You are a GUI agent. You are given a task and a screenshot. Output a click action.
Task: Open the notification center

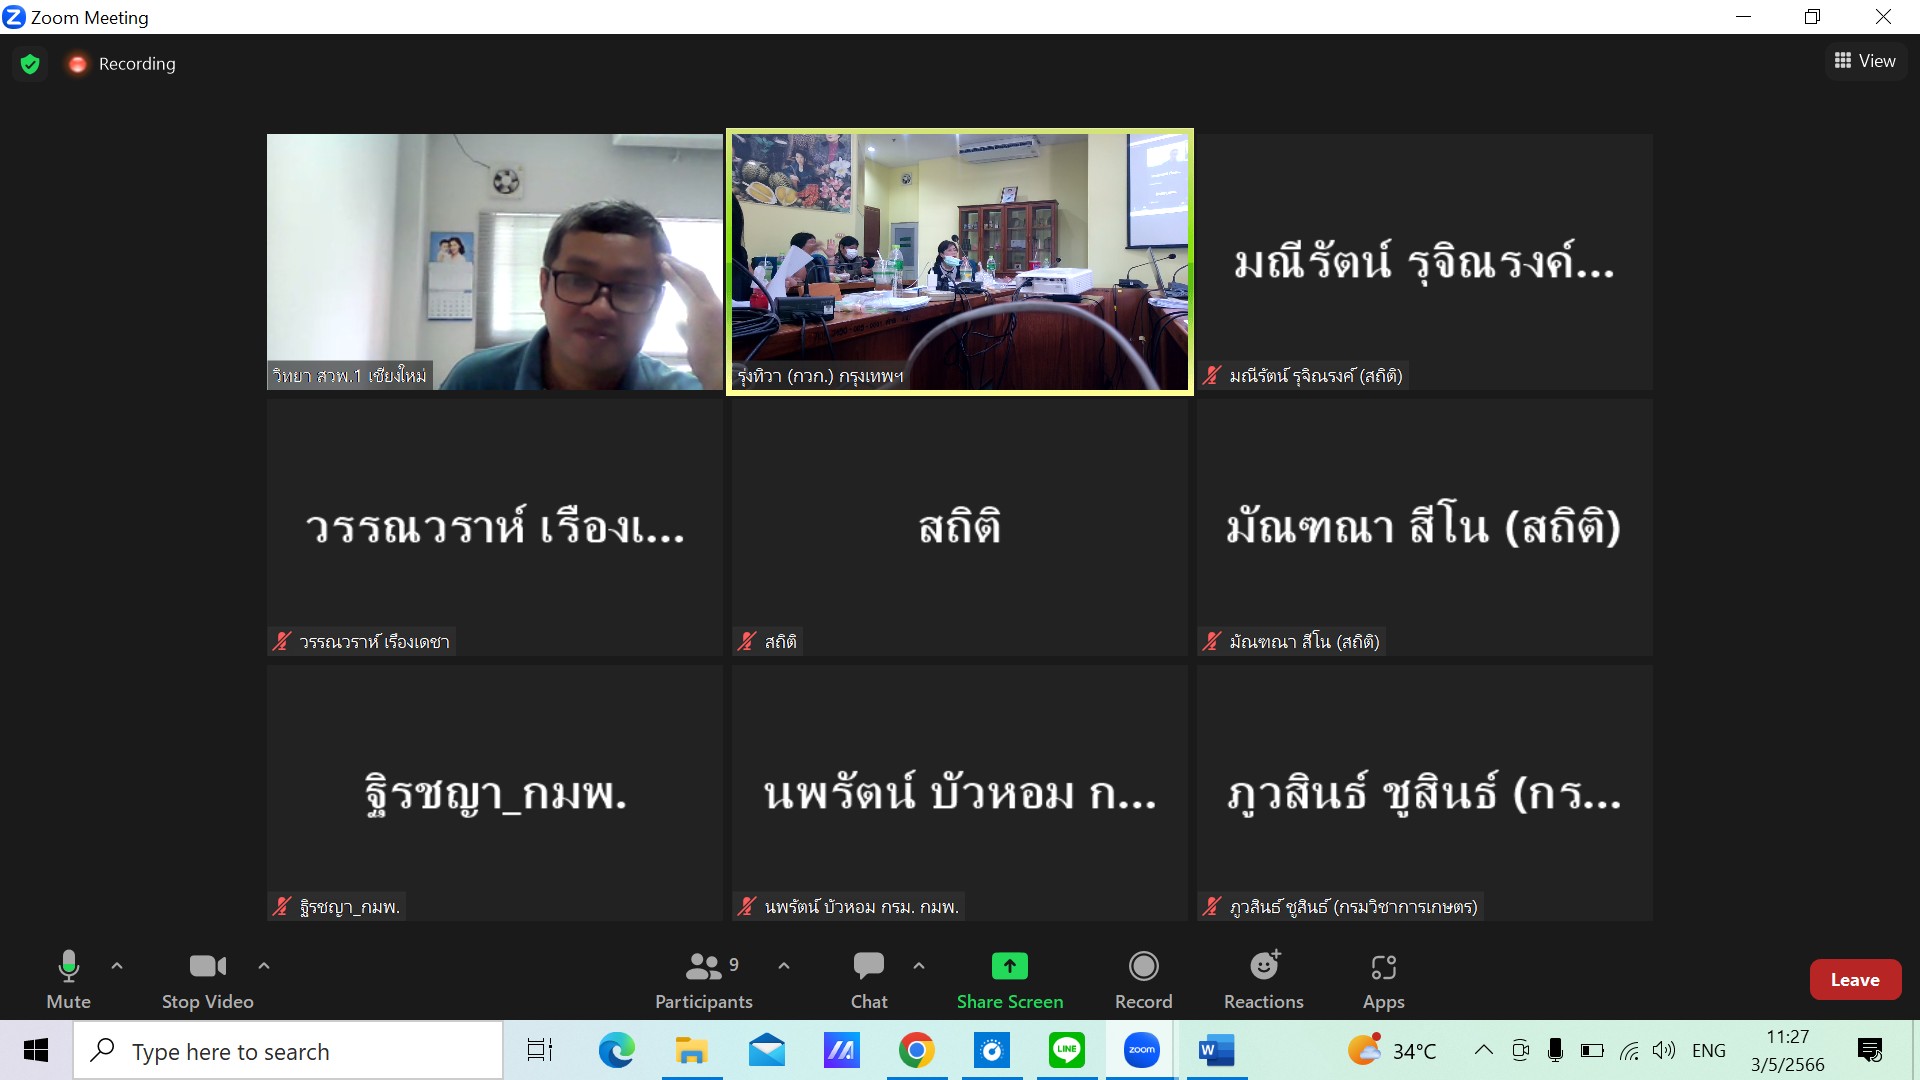coord(1869,1050)
